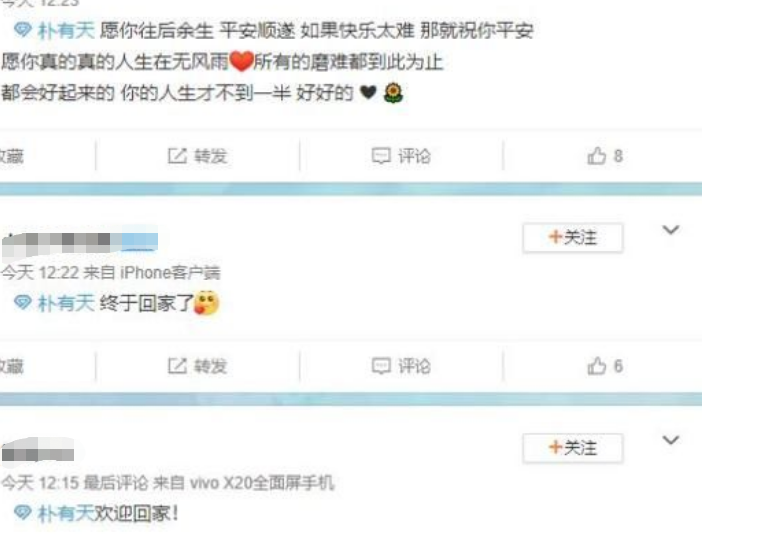Click the comment bubble icon in the first post

[x=381, y=156]
